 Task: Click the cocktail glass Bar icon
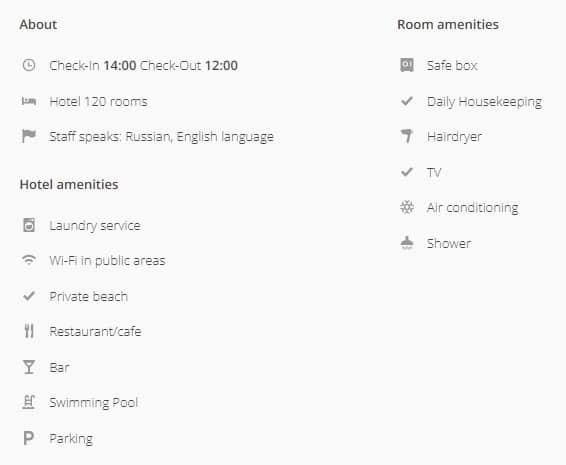29,367
